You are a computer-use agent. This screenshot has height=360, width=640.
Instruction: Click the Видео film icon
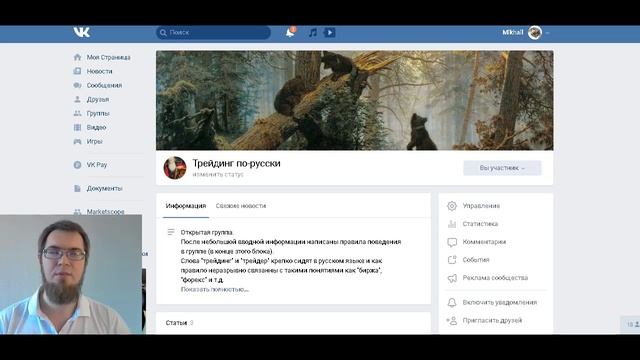(x=78, y=127)
